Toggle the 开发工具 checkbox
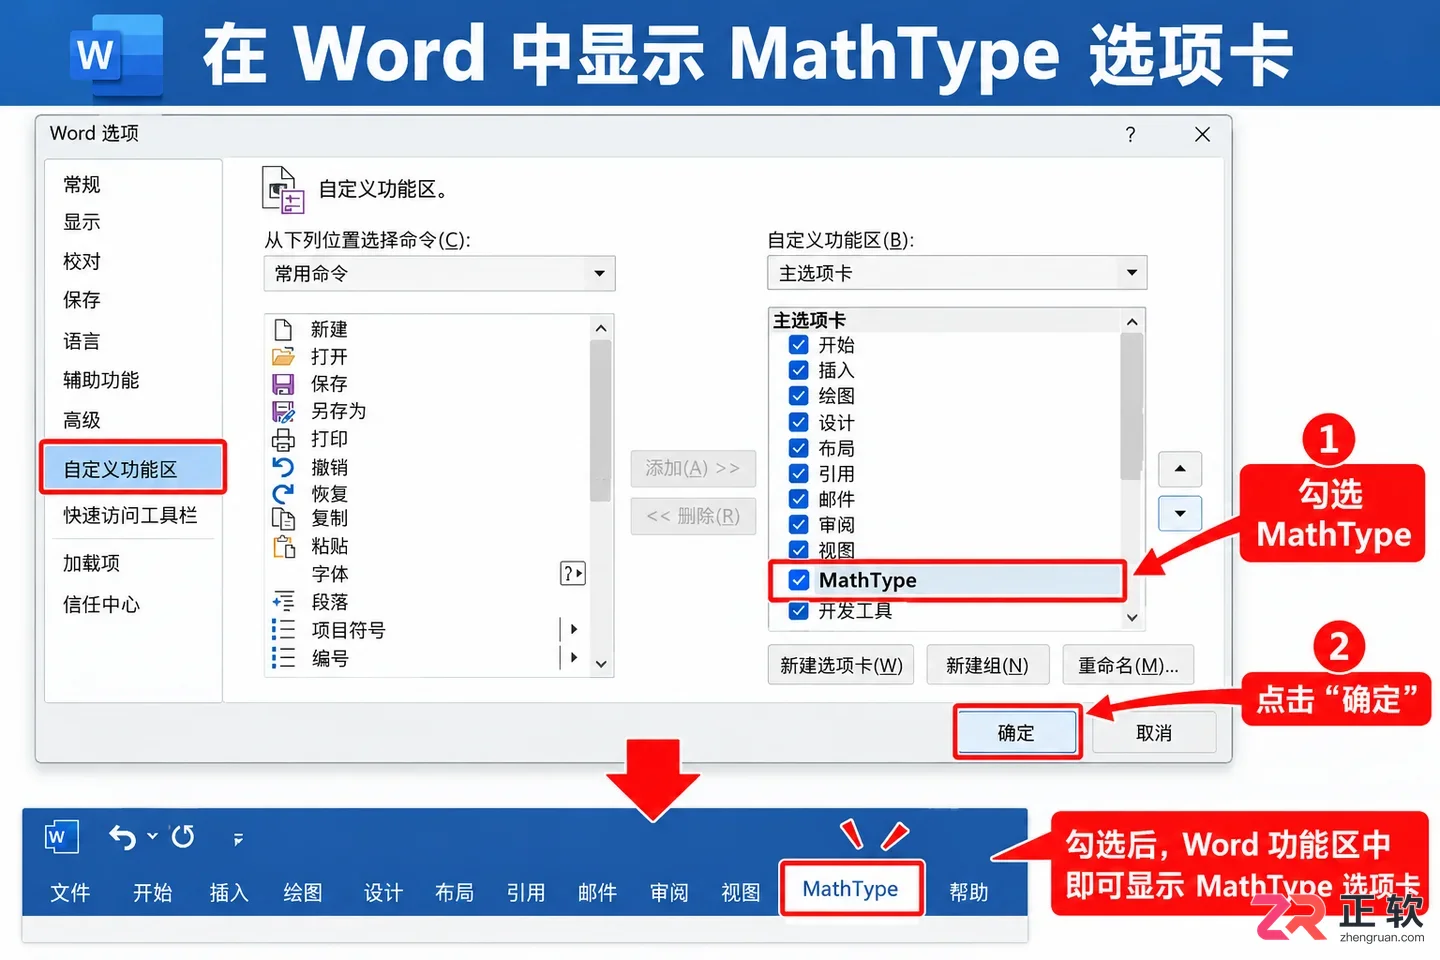 pos(799,610)
